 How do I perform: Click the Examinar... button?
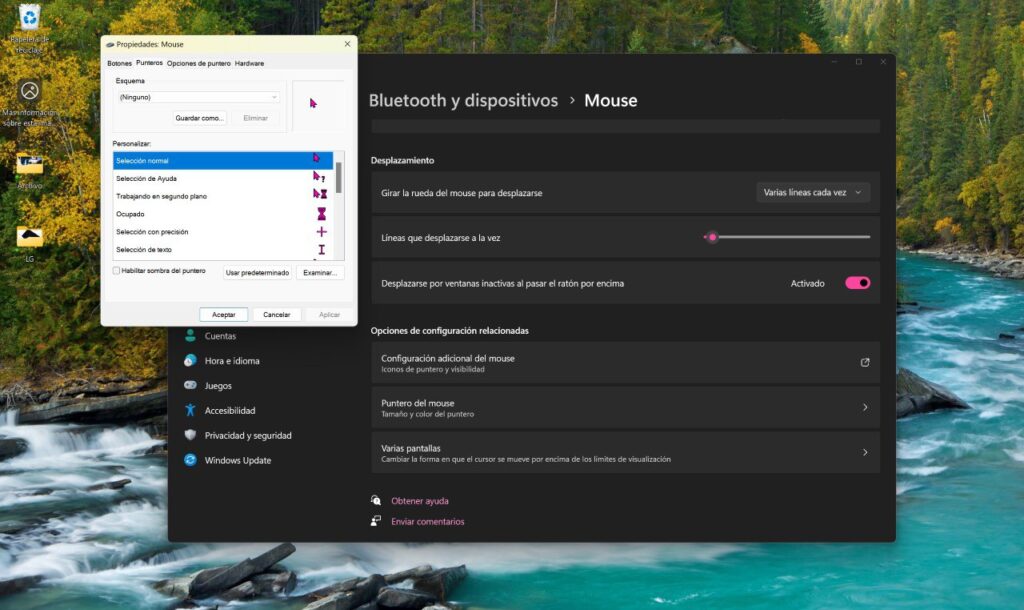(320, 272)
